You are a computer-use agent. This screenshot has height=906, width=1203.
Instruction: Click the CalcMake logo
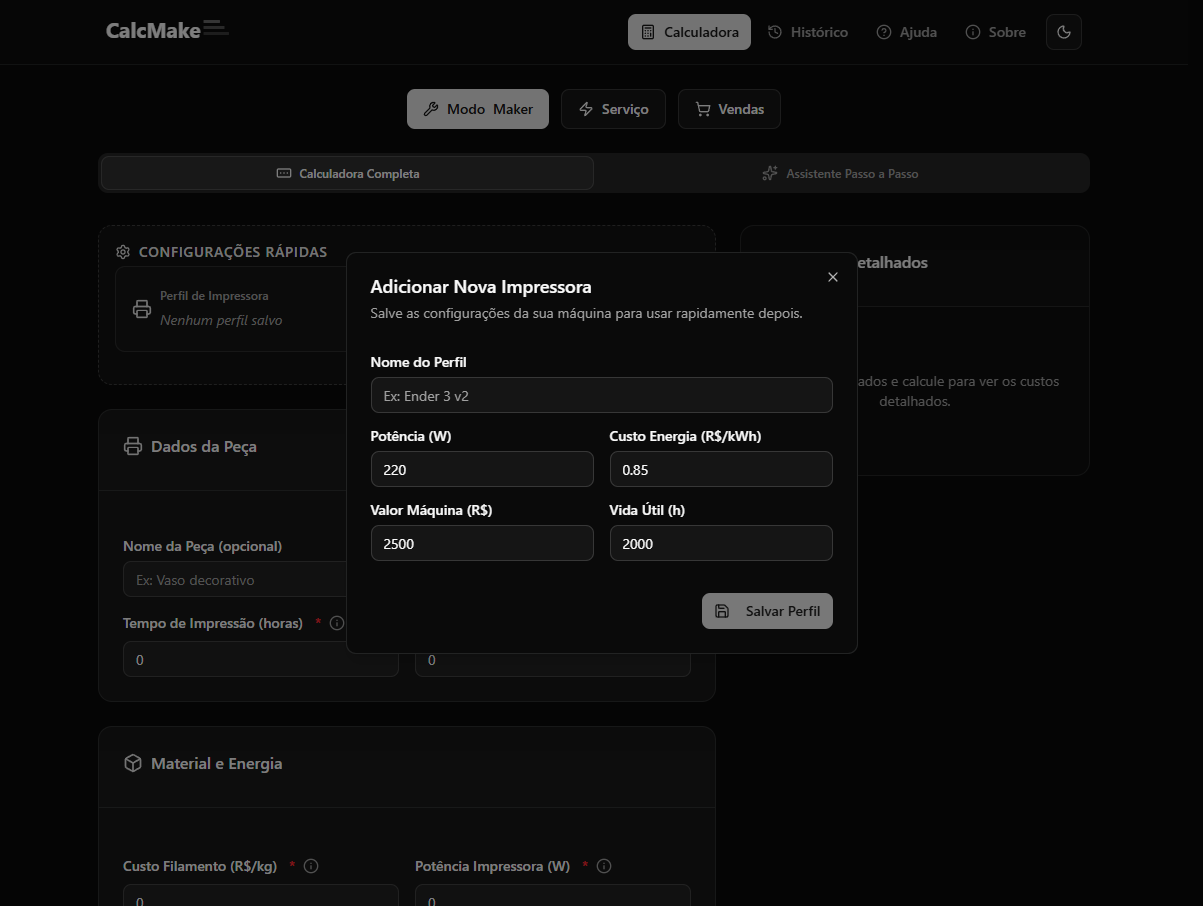[167, 31]
